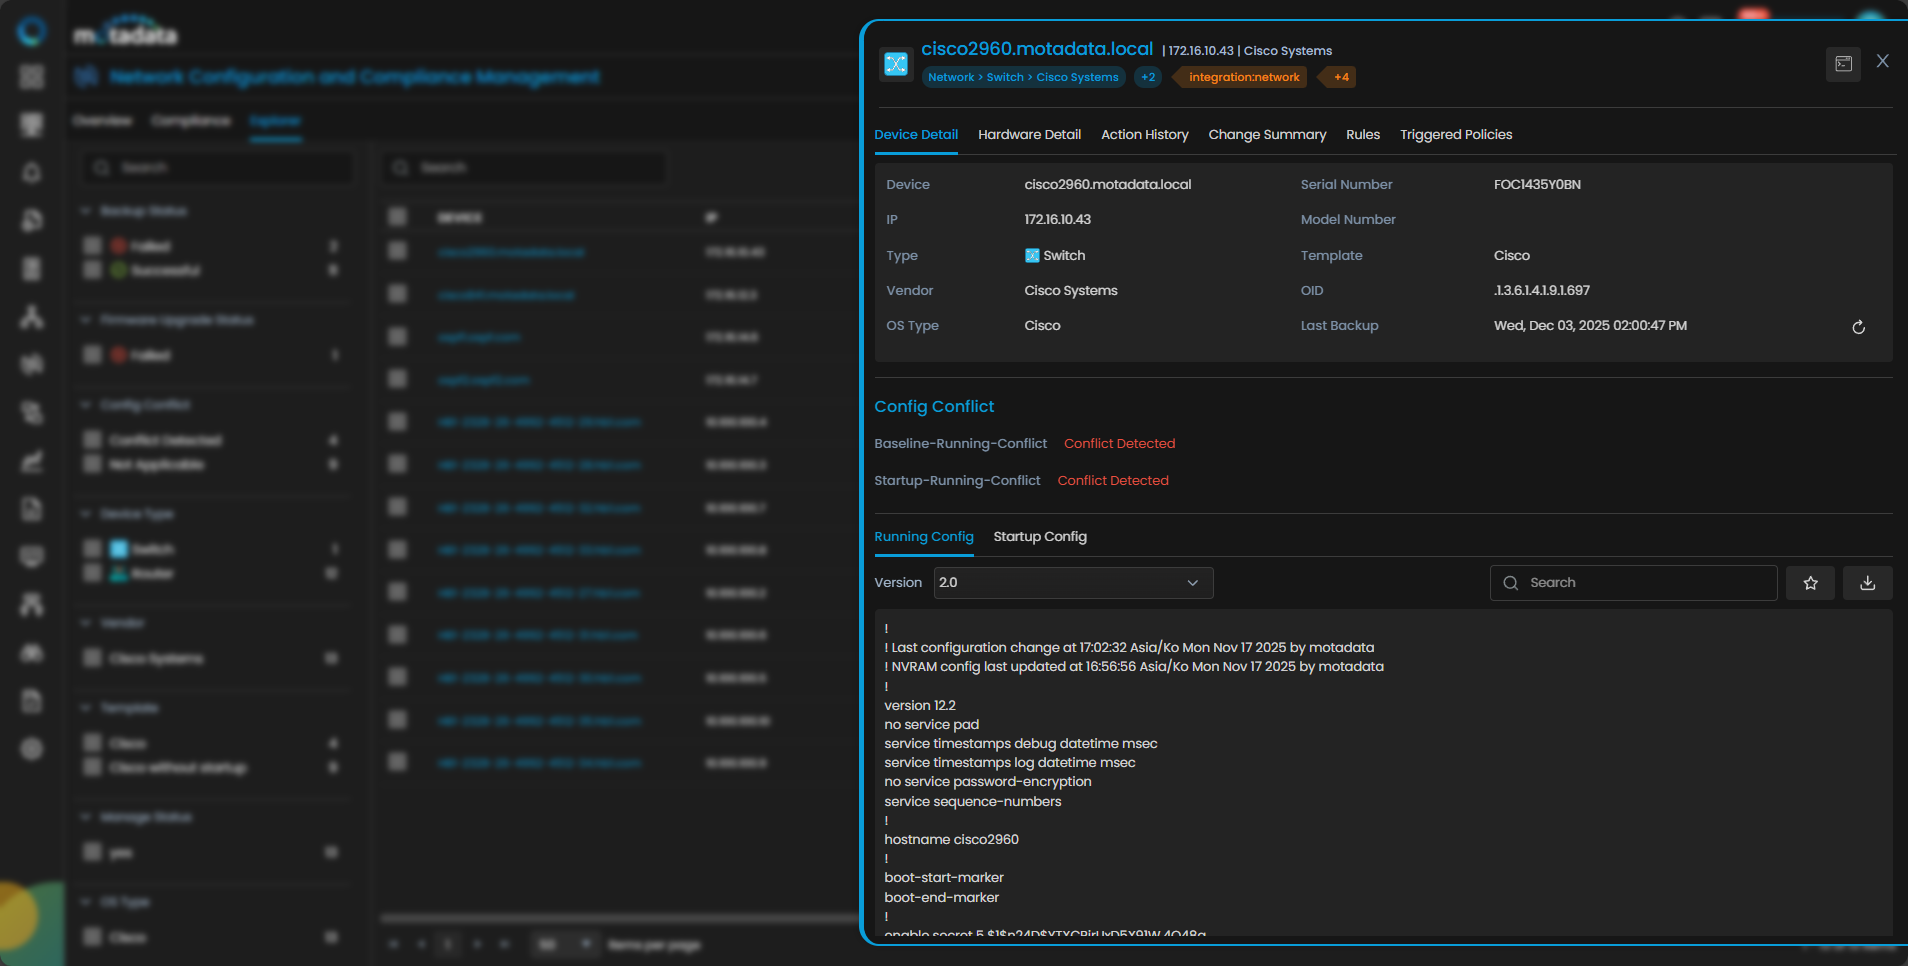1908x966 pixels.
Task: Open the Rules tab
Action: [1362, 135]
